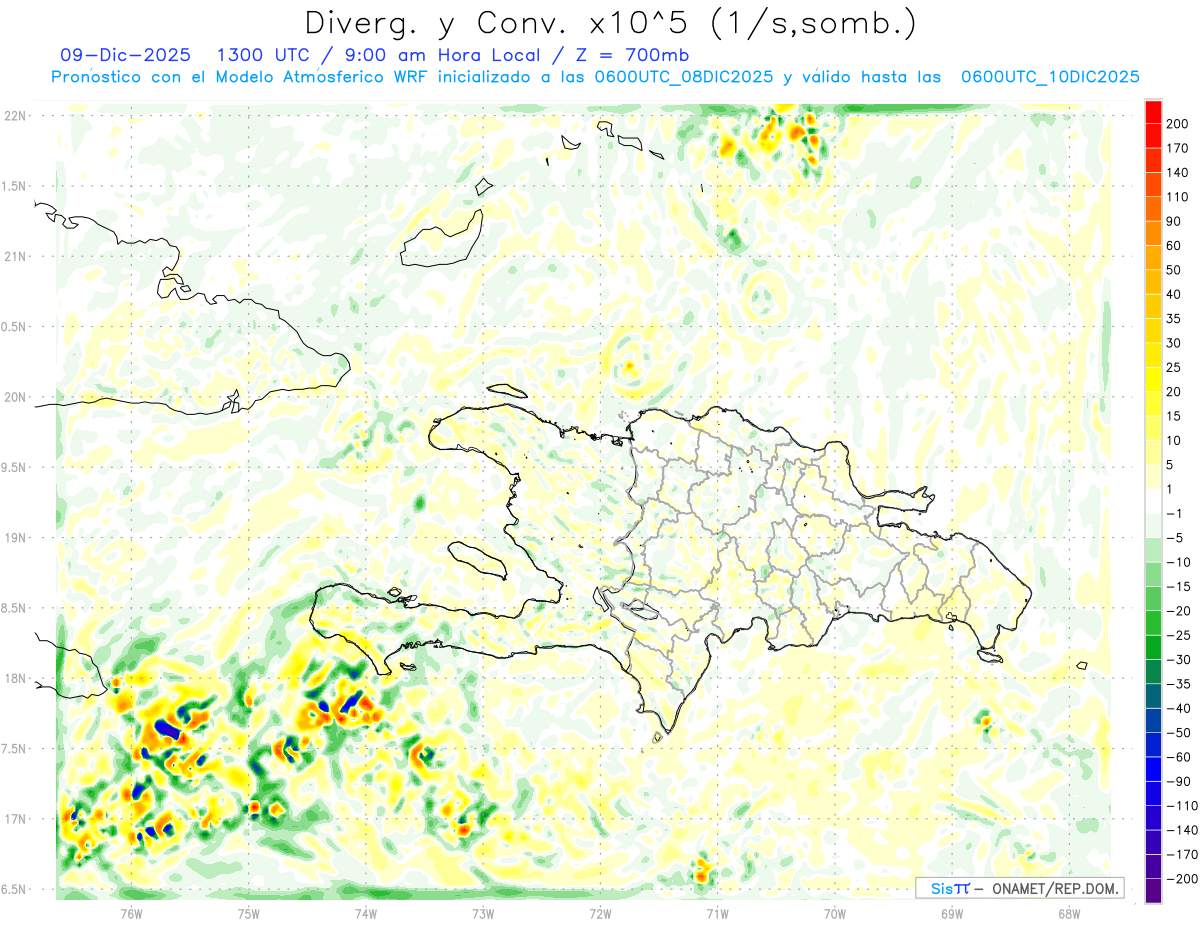1200x927 pixels.
Task: Click the '76W' longitude label
Action: 132,913
